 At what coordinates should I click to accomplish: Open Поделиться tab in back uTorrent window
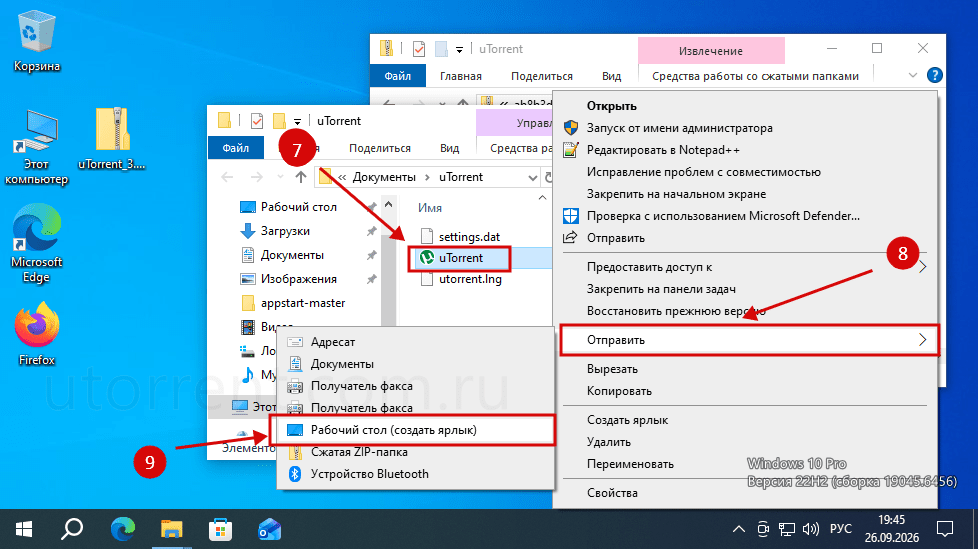pyautogui.click(x=541, y=75)
